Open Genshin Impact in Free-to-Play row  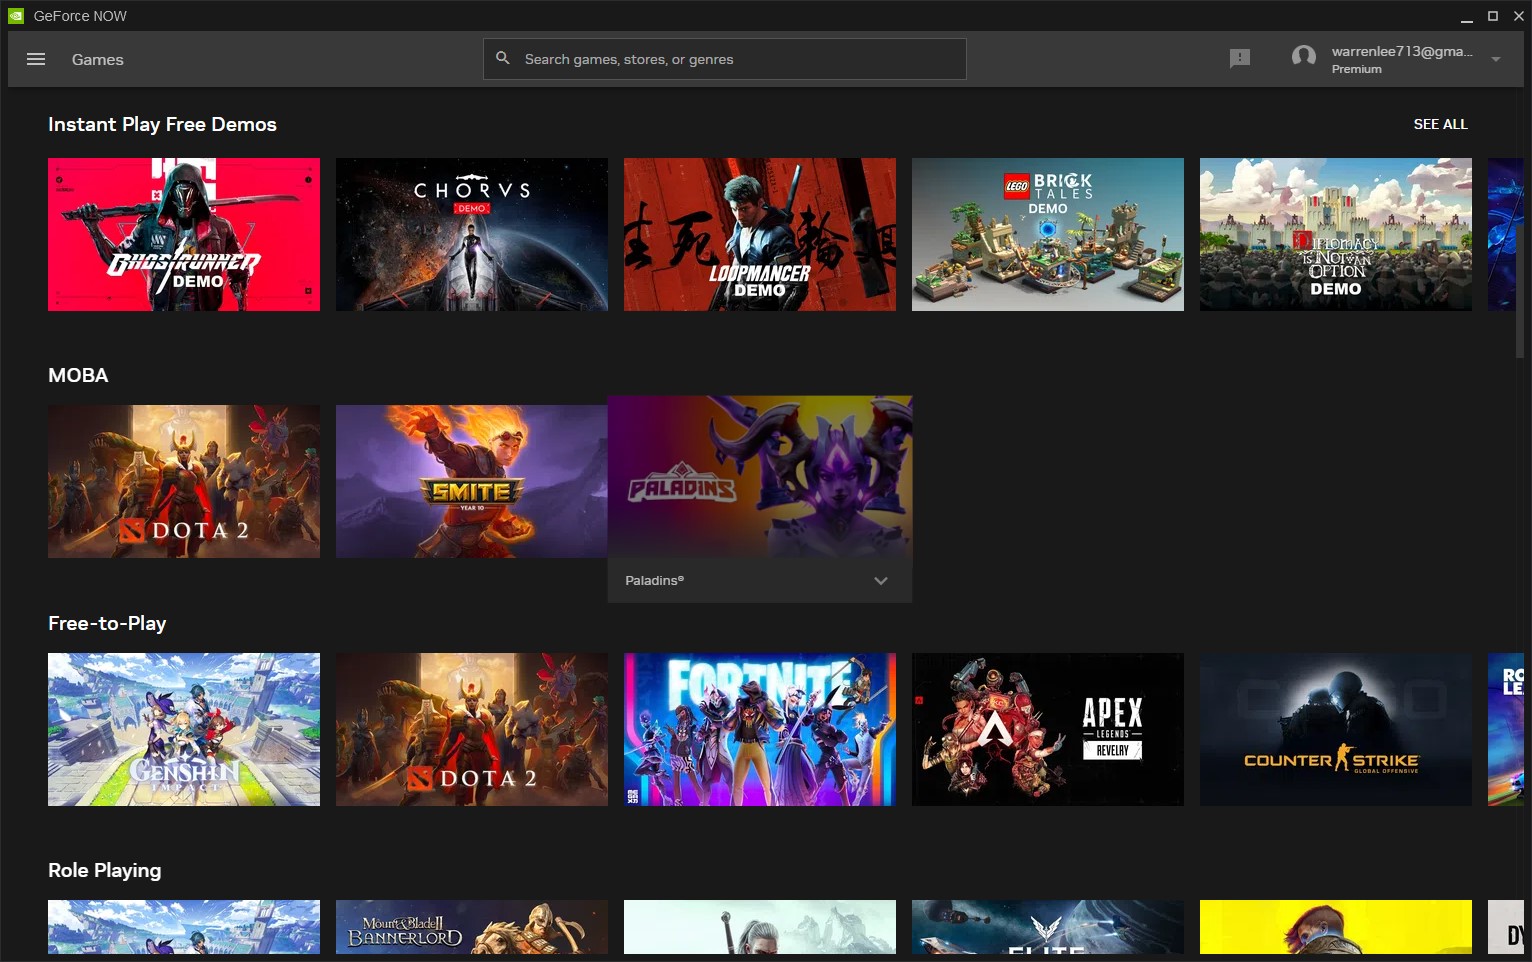click(x=184, y=729)
